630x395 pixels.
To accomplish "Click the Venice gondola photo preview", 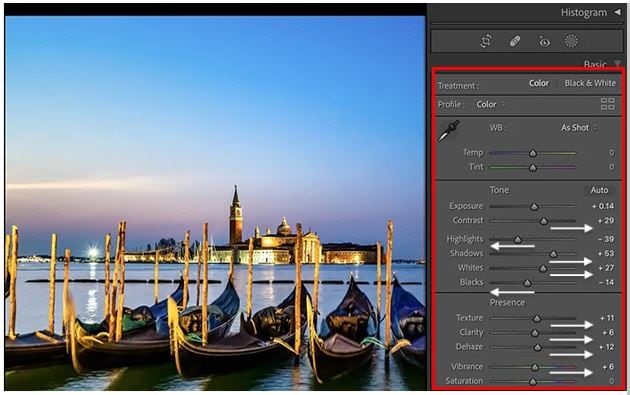I will click(215, 203).
